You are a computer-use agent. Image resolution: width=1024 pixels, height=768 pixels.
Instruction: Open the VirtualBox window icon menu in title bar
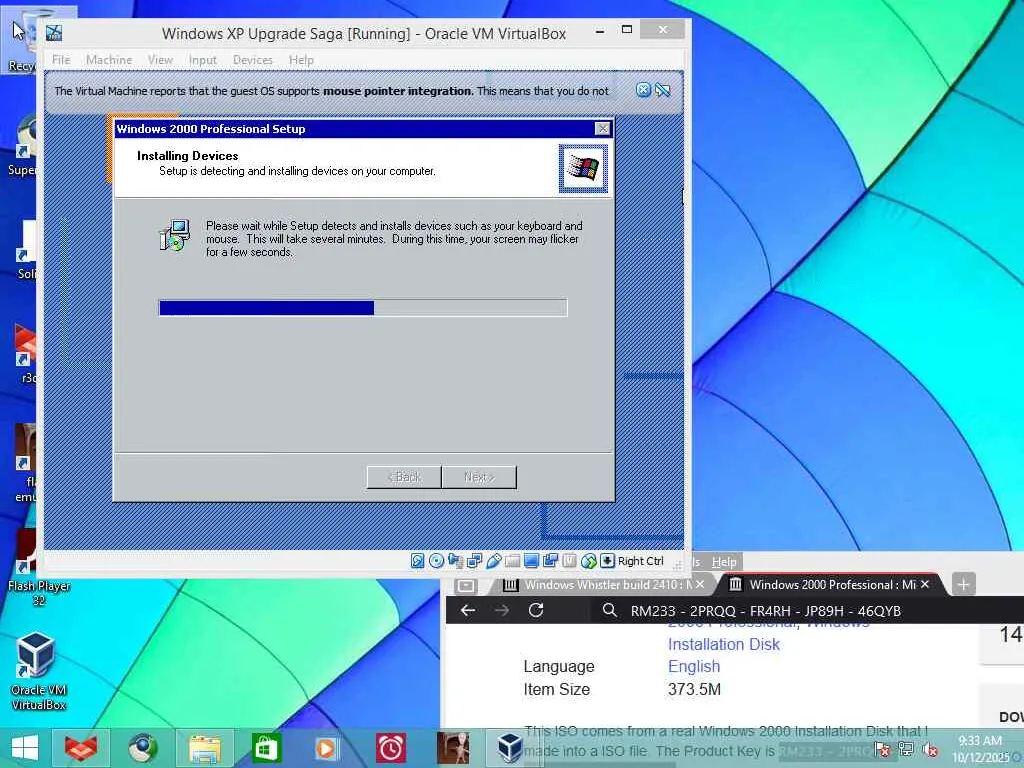[x=54, y=33]
